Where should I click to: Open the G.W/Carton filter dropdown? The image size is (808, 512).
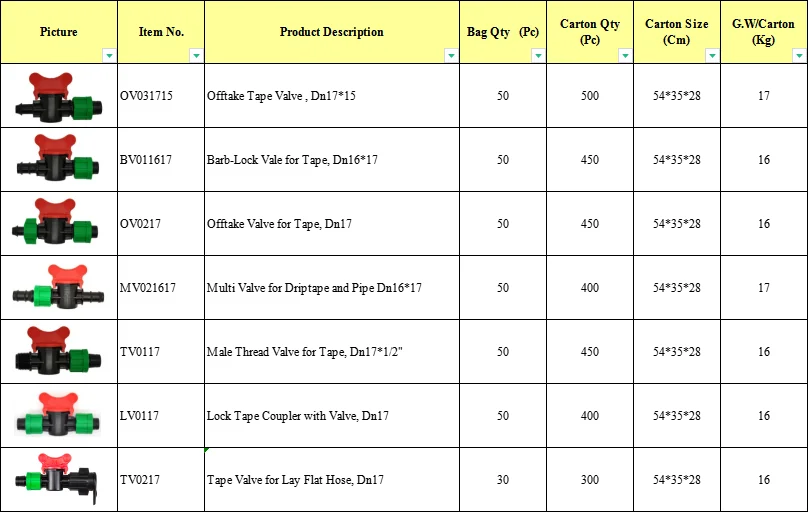[800, 56]
